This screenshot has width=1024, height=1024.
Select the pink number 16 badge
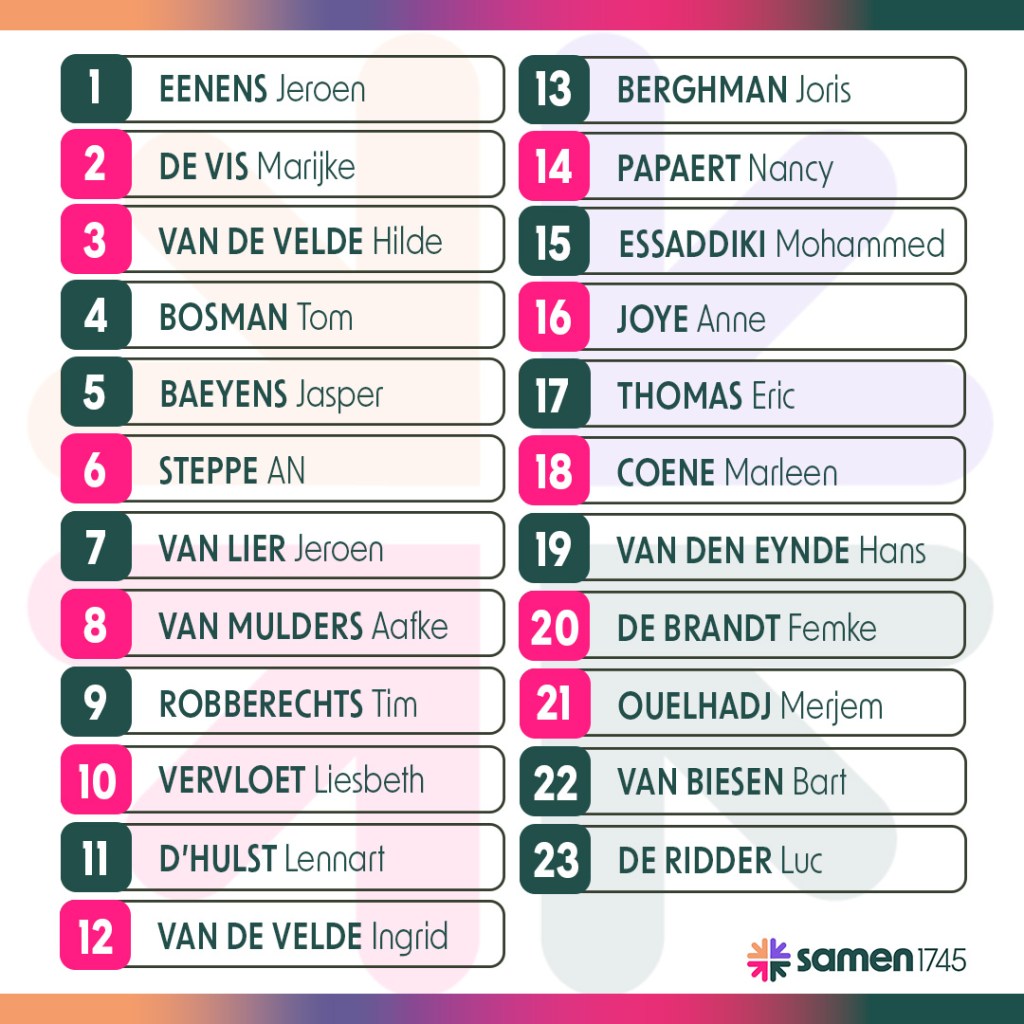553,318
